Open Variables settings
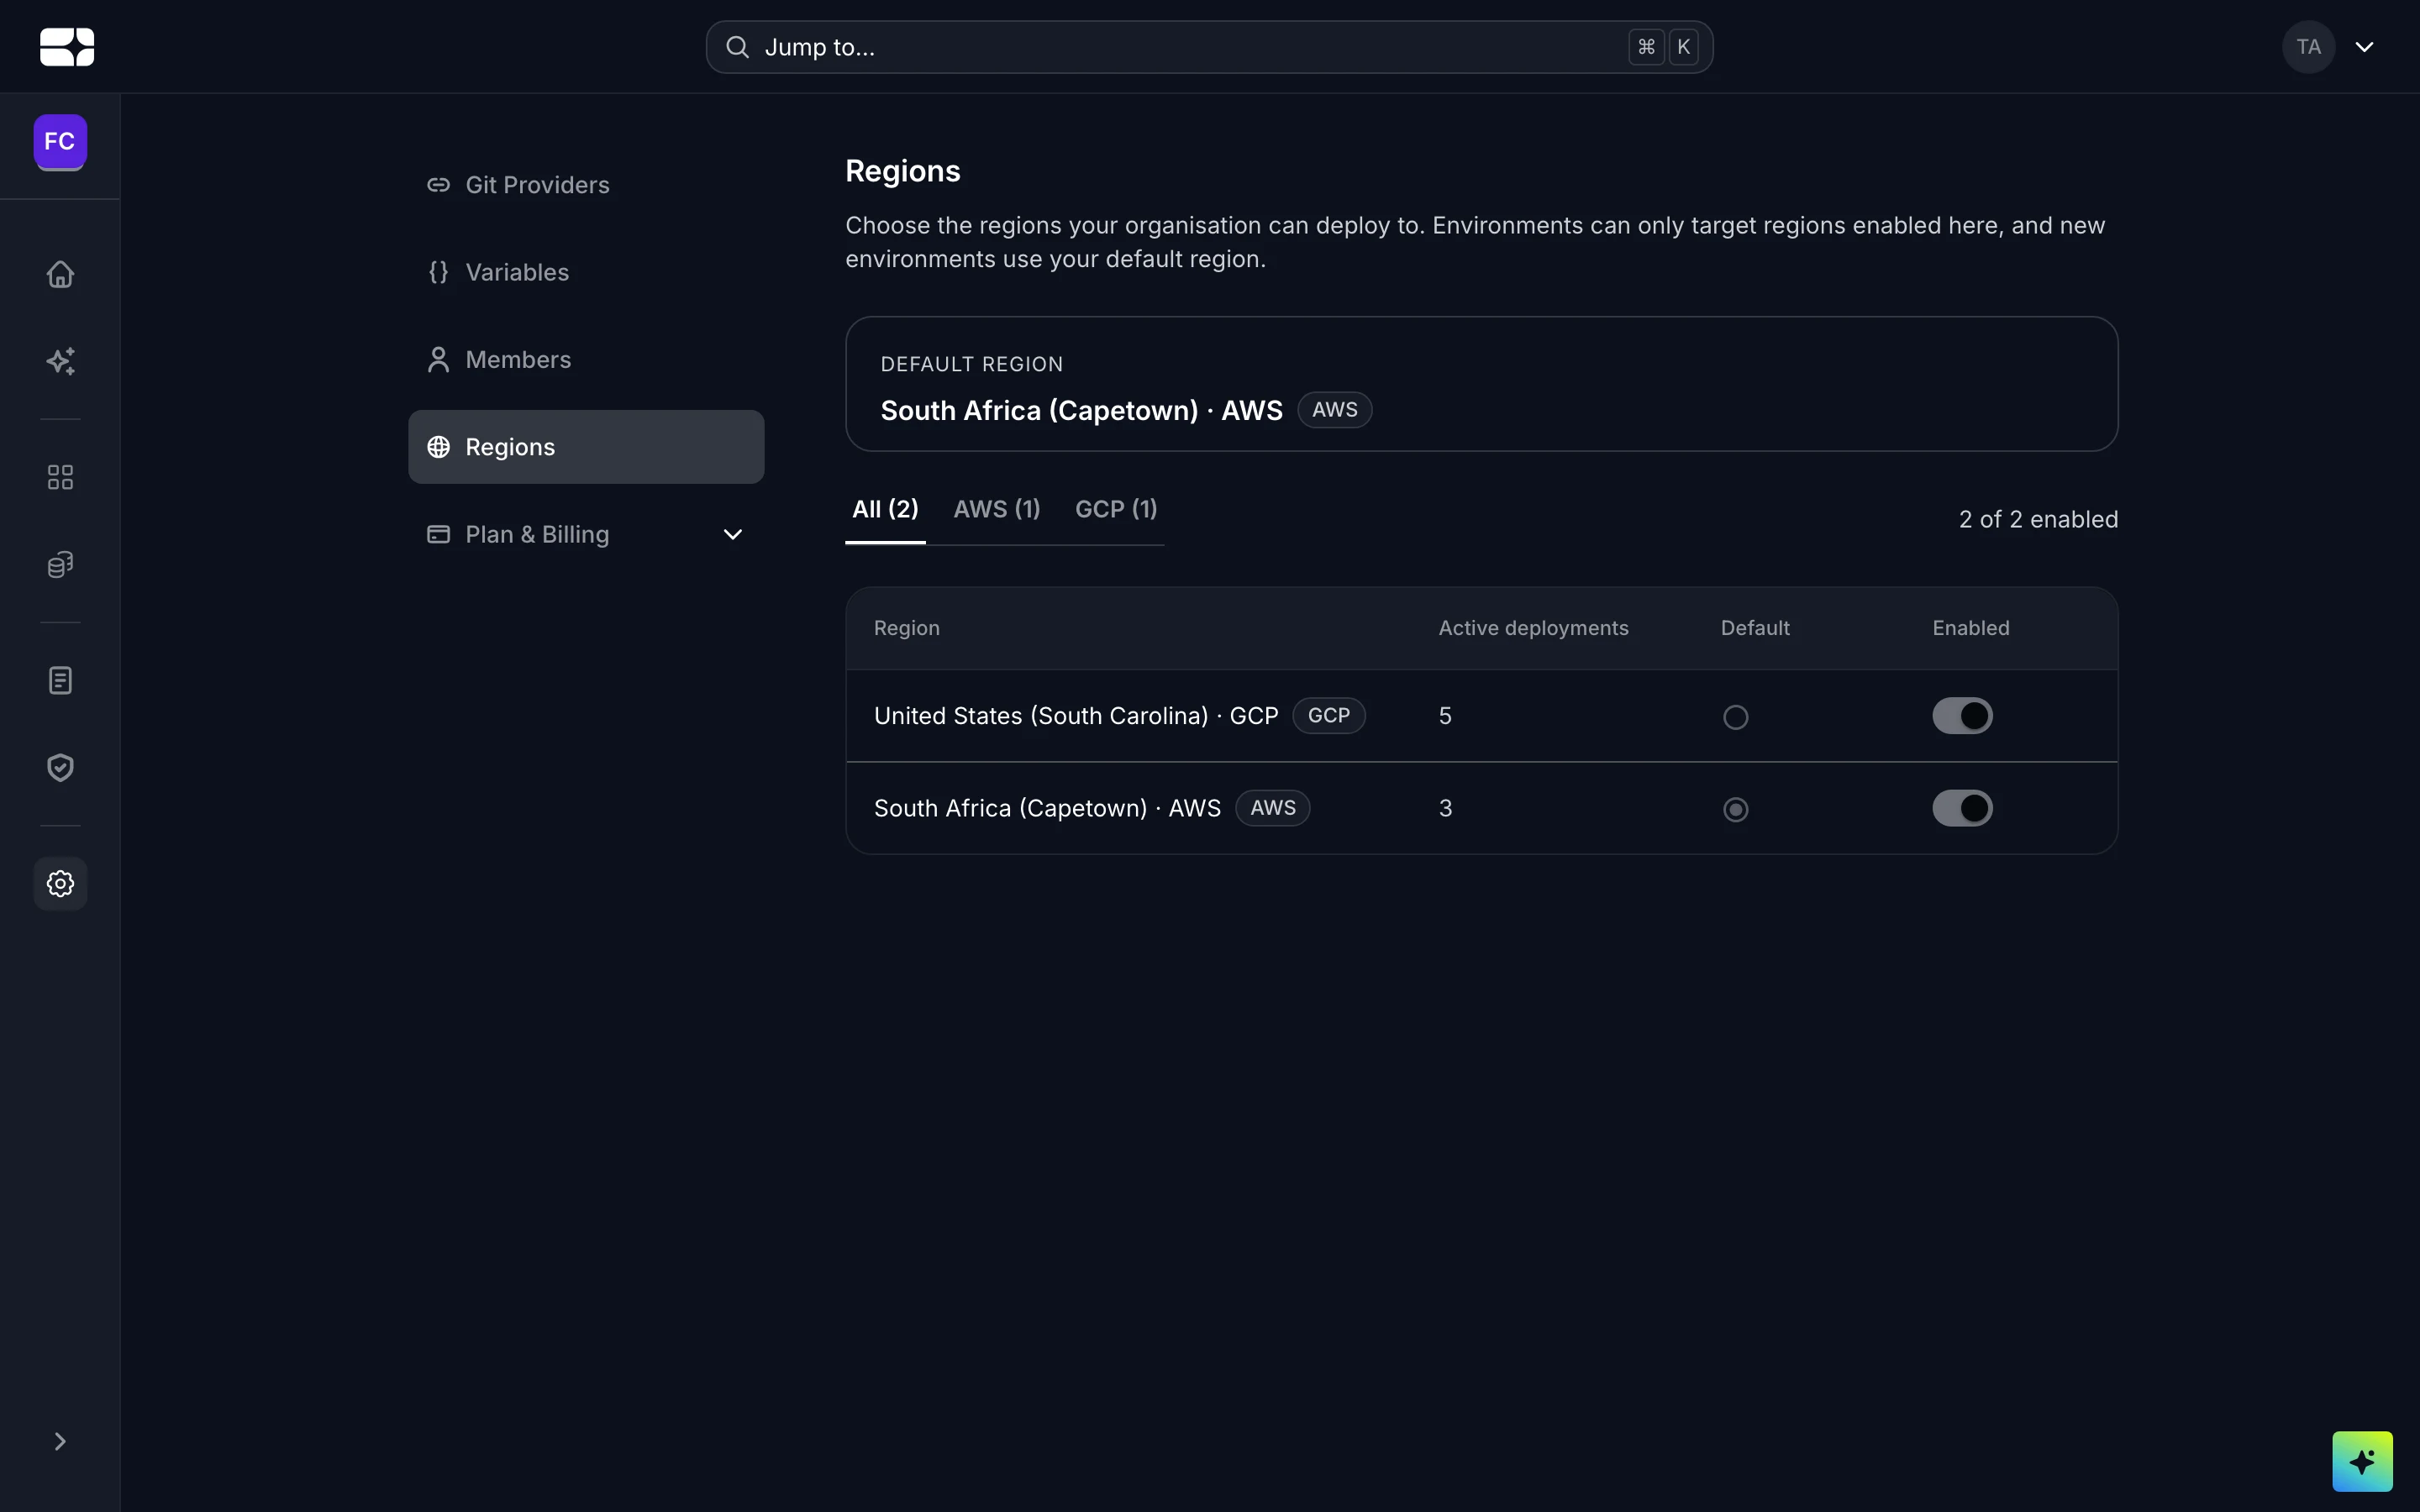2420x1512 pixels. pyautogui.click(x=586, y=272)
